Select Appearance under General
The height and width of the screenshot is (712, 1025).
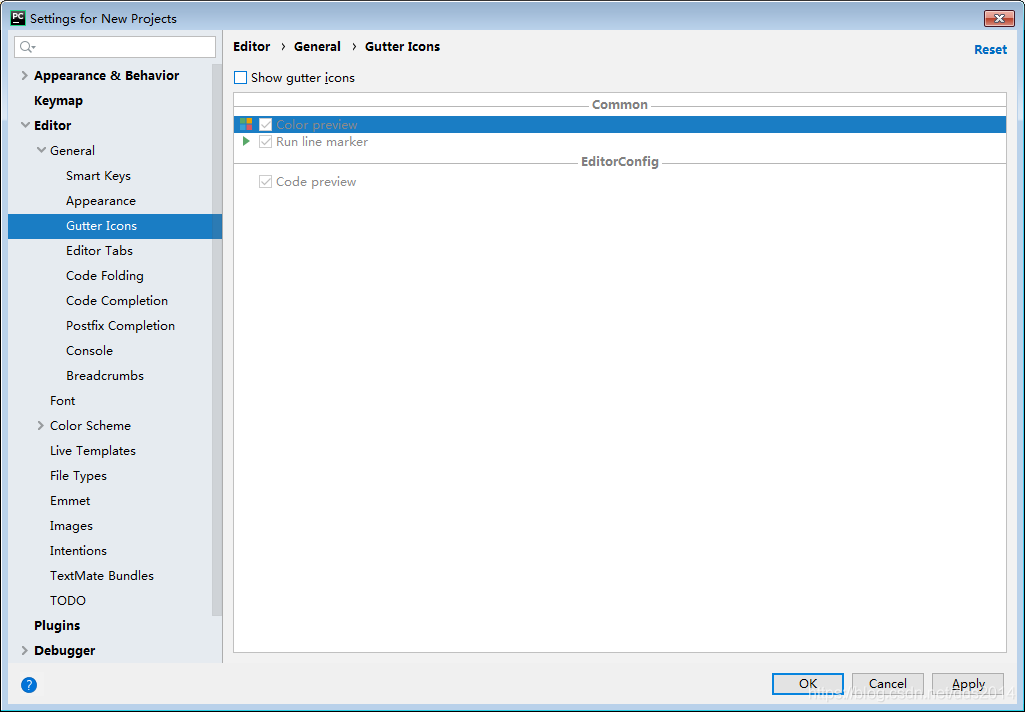[x=101, y=201]
